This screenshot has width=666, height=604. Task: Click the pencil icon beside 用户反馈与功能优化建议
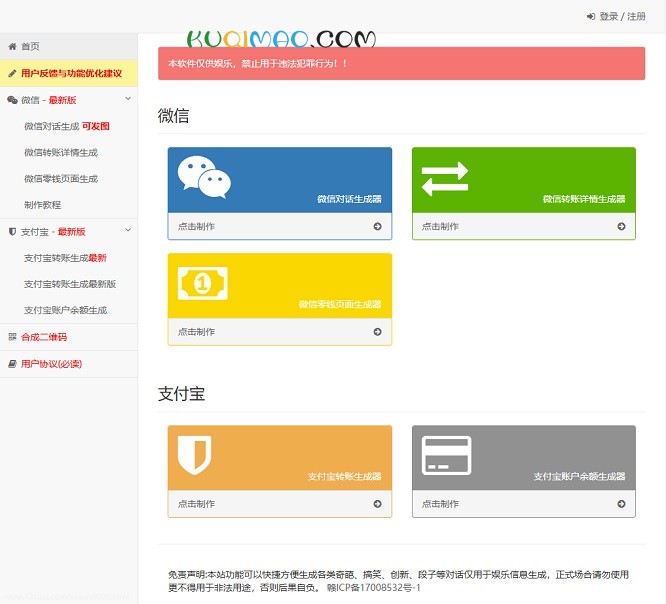pyautogui.click(x=12, y=73)
